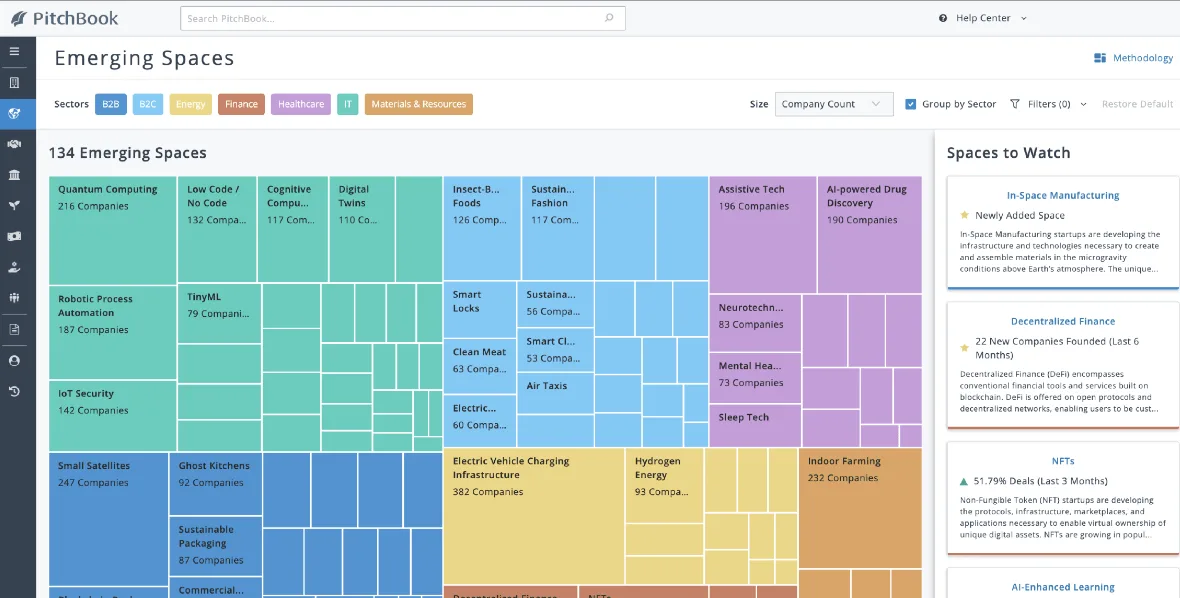Open the cash money sidebar icon
The image size is (1180, 598).
[14, 236]
